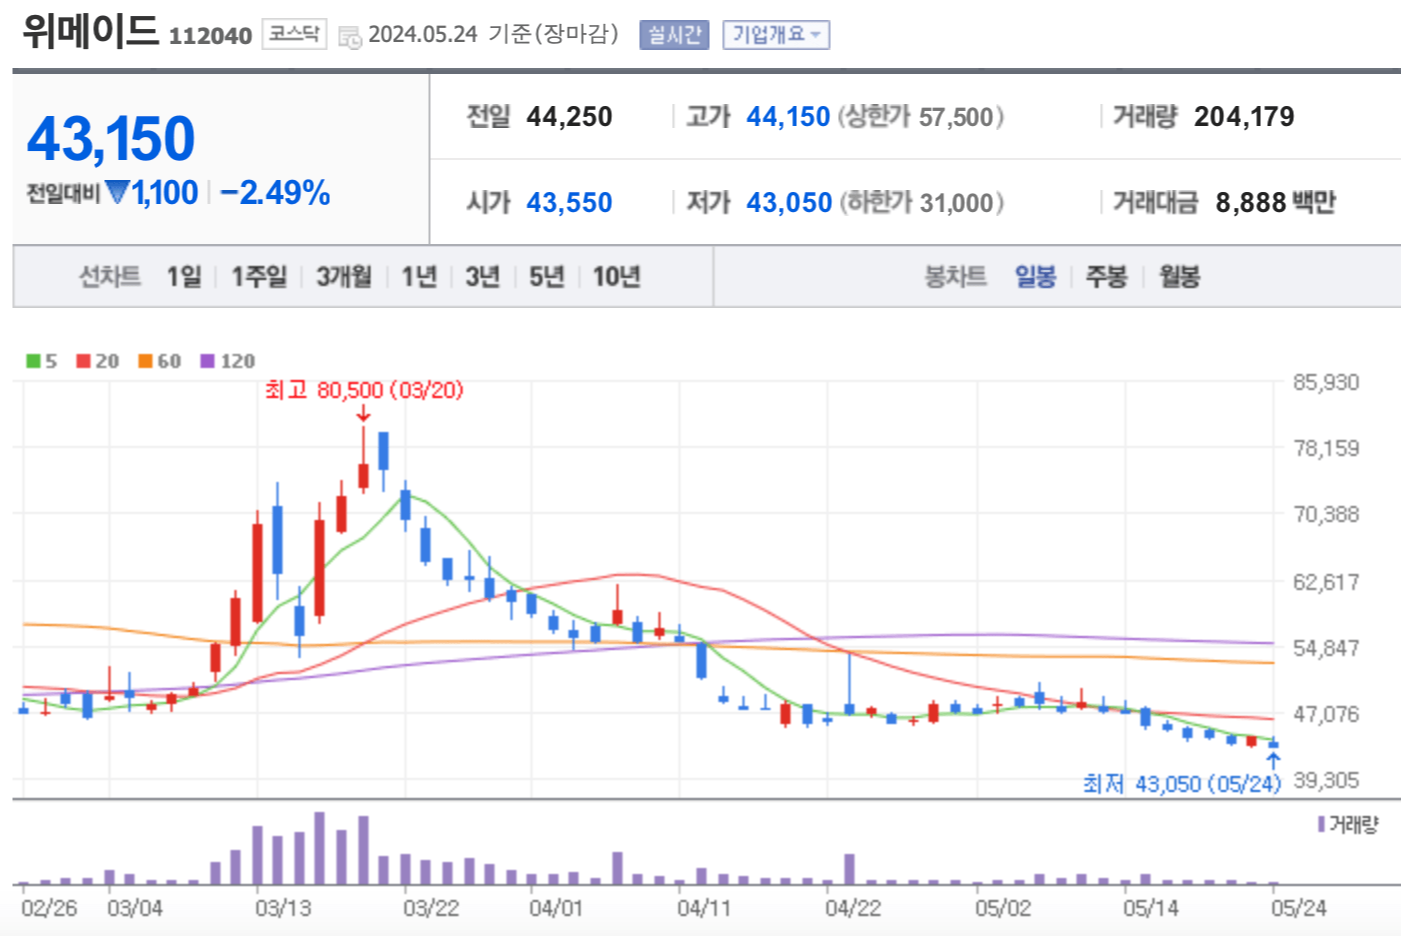The width and height of the screenshot is (1401, 936).
Task: Open the 기업개요 dropdown
Action: 776,35
